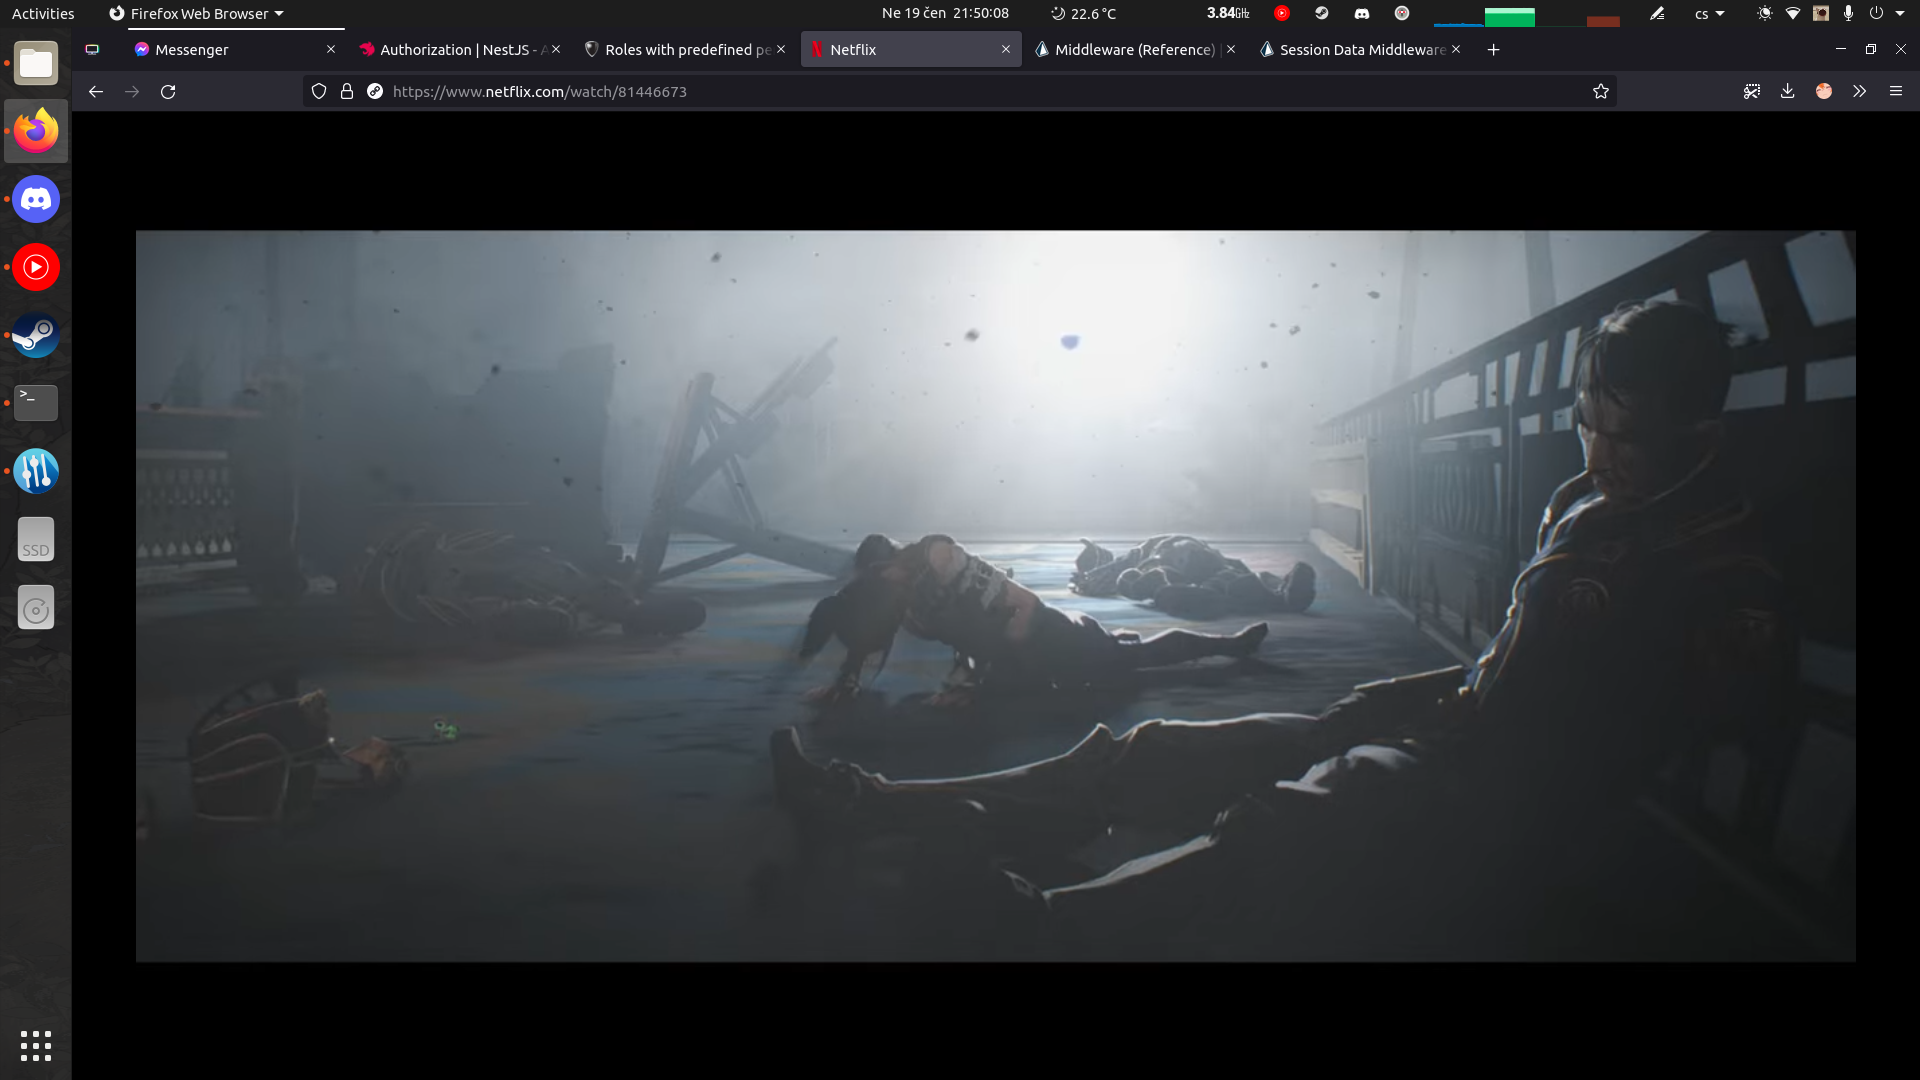Open the Firefox hamburger application menu
The width and height of the screenshot is (1920, 1080).
click(1895, 91)
